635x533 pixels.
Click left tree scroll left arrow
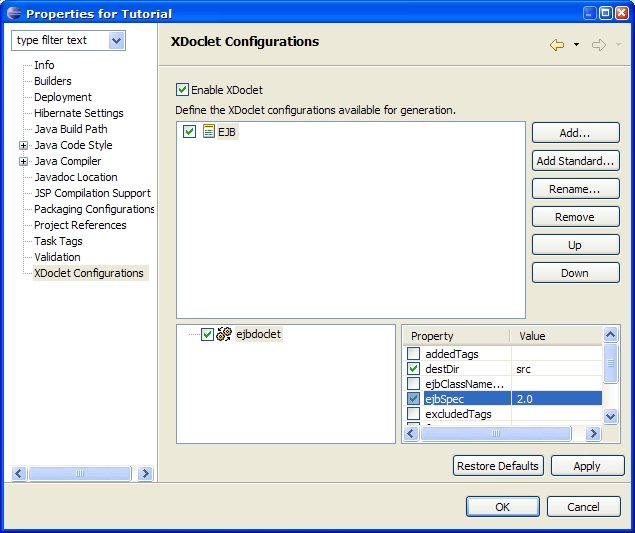tap(19, 473)
